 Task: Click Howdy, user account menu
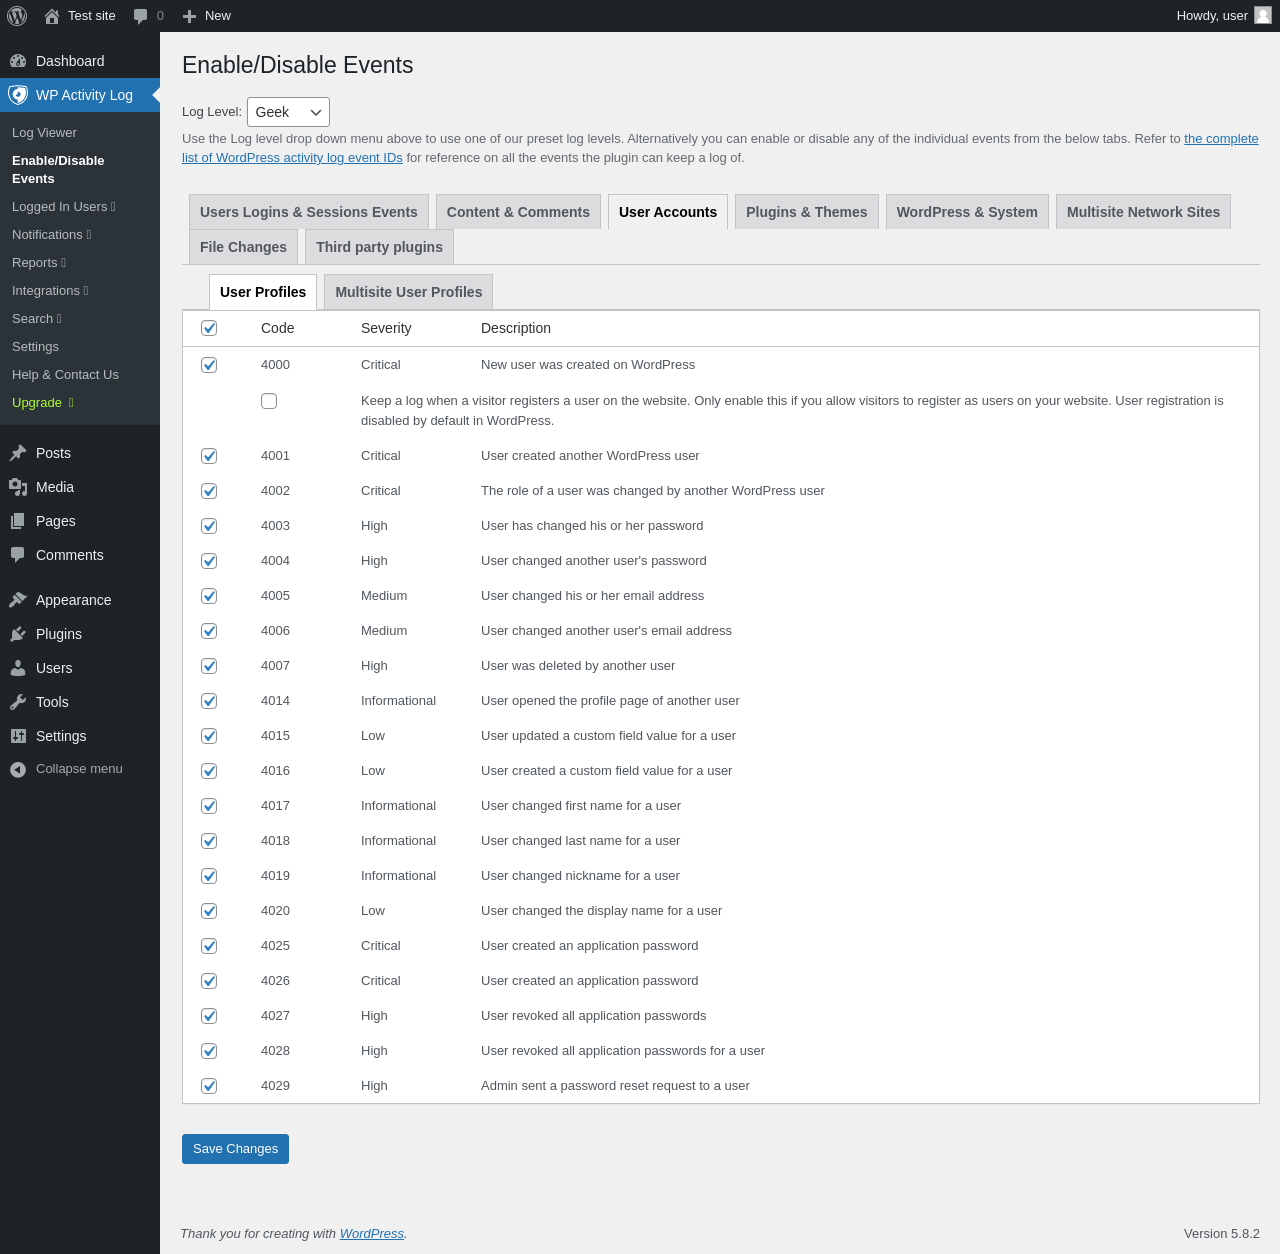(1223, 16)
